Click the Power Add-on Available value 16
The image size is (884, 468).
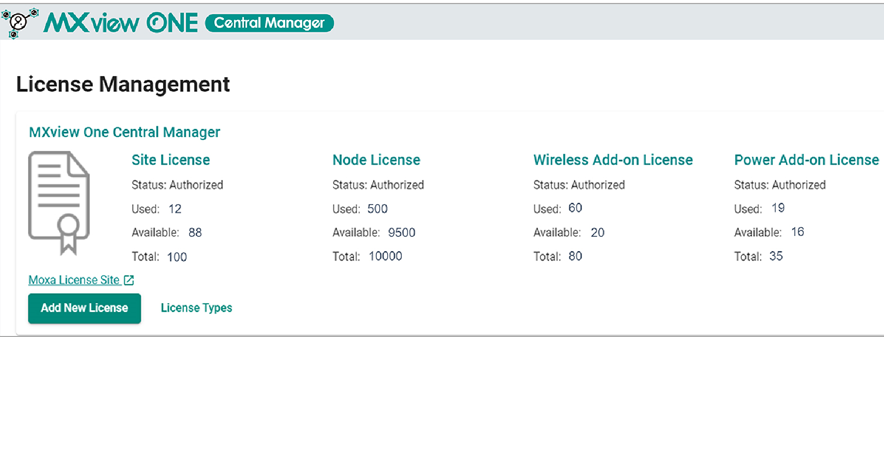pyautogui.click(x=798, y=232)
